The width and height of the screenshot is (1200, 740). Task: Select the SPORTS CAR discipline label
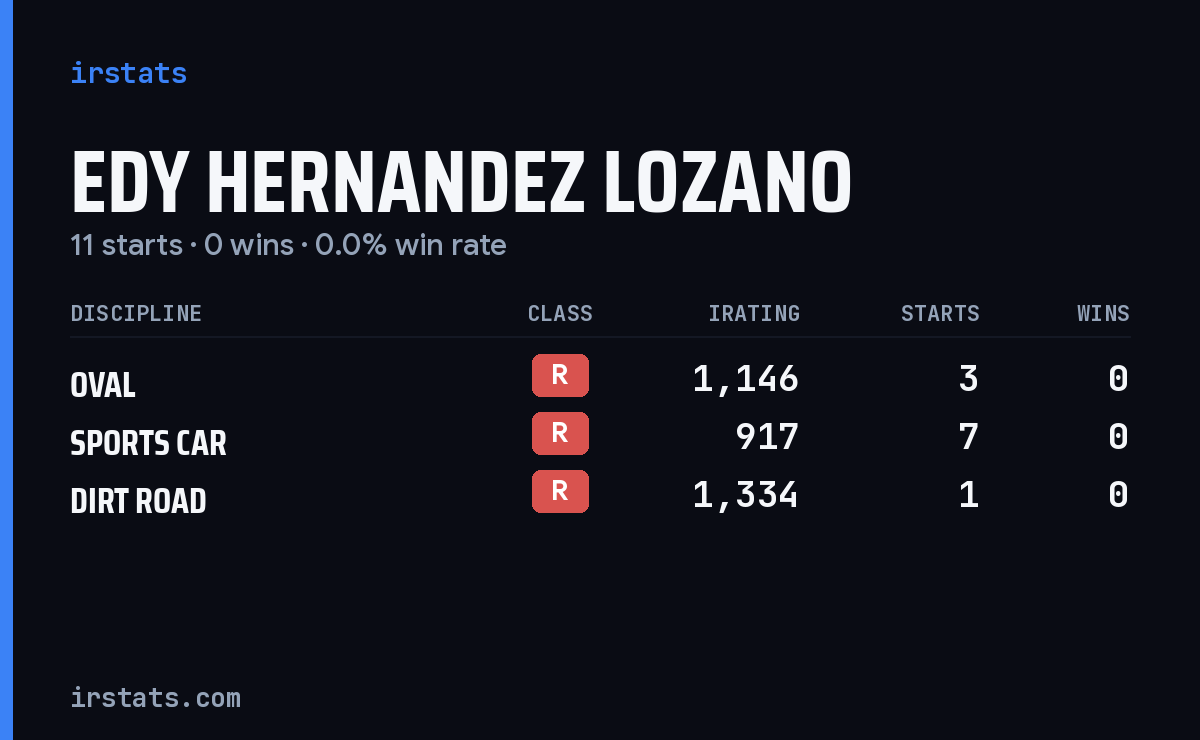pyautogui.click(x=148, y=442)
